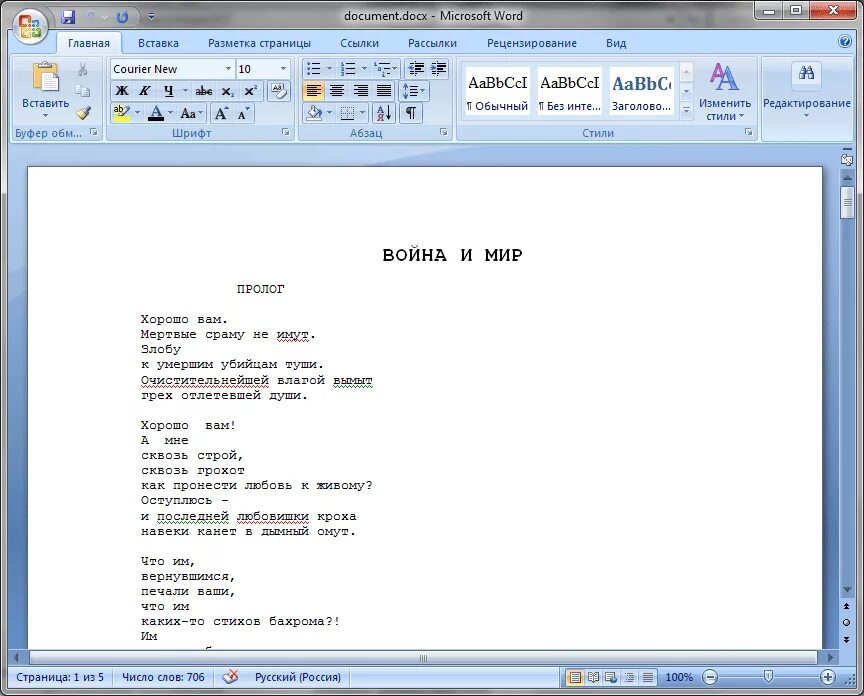This screenshot has height=696, width=864.
Task: Toggle paragraph marks display ¶
Action: click(x=411, y=114)
